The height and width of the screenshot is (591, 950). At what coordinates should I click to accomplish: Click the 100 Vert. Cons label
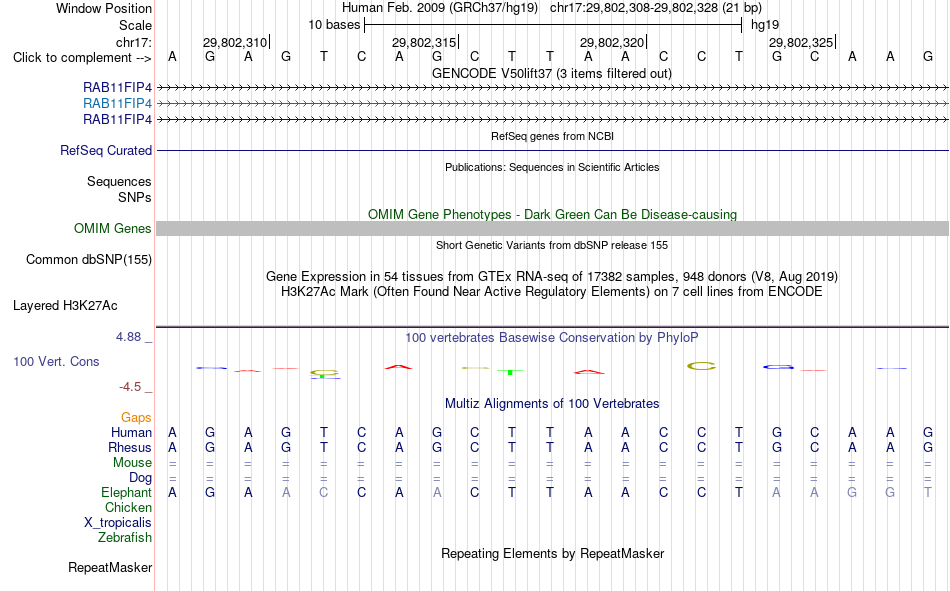[x=56, y=362]
